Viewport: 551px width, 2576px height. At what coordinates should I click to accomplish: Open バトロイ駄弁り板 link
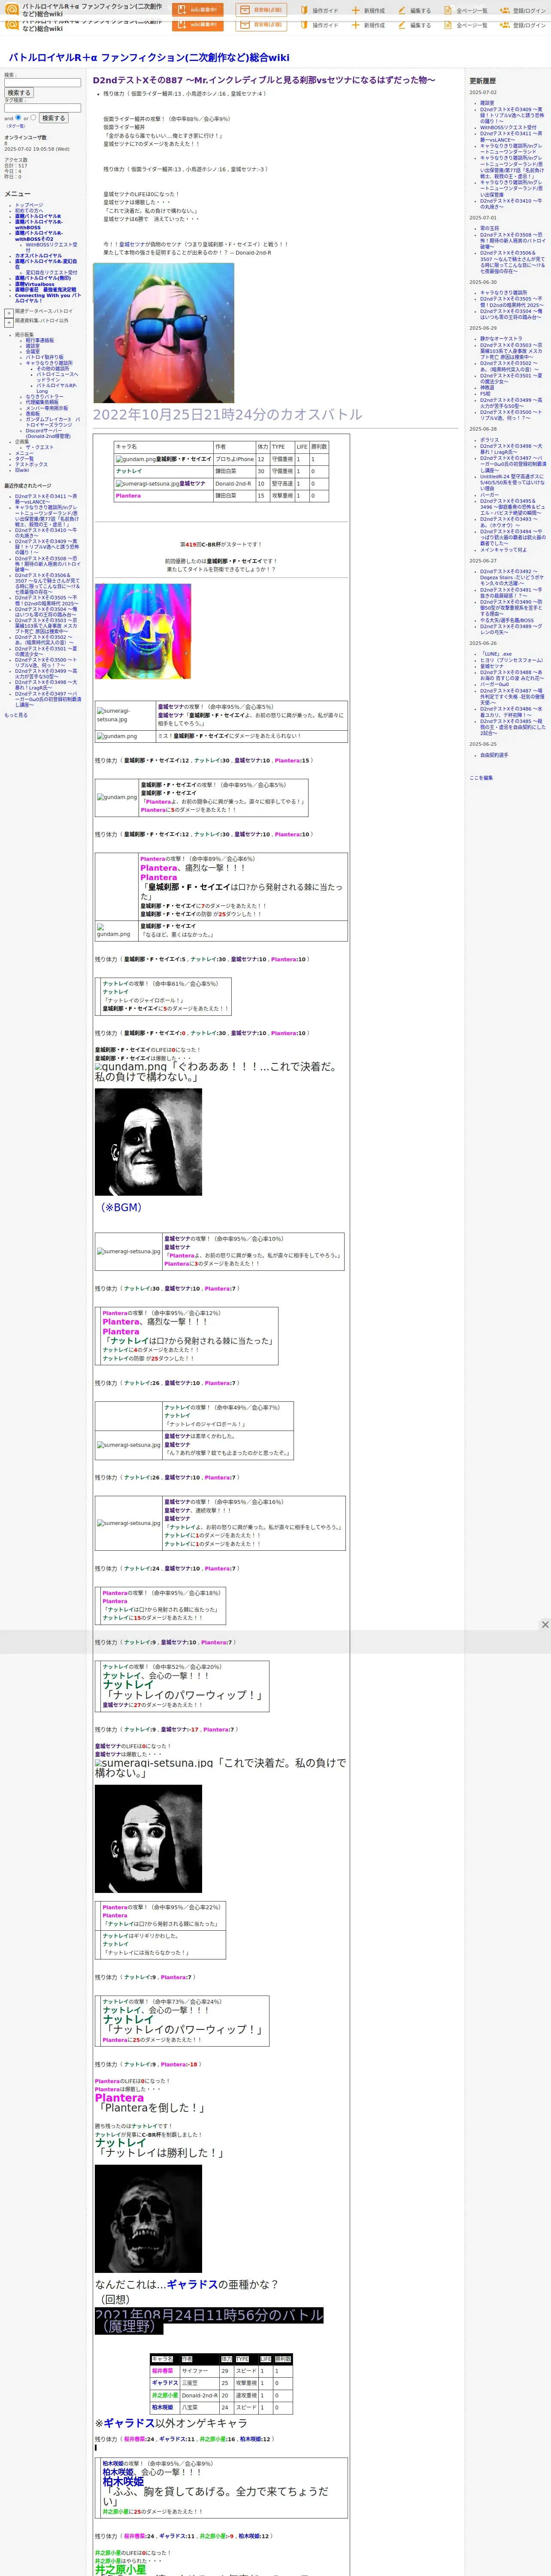(x=44, y=357)
